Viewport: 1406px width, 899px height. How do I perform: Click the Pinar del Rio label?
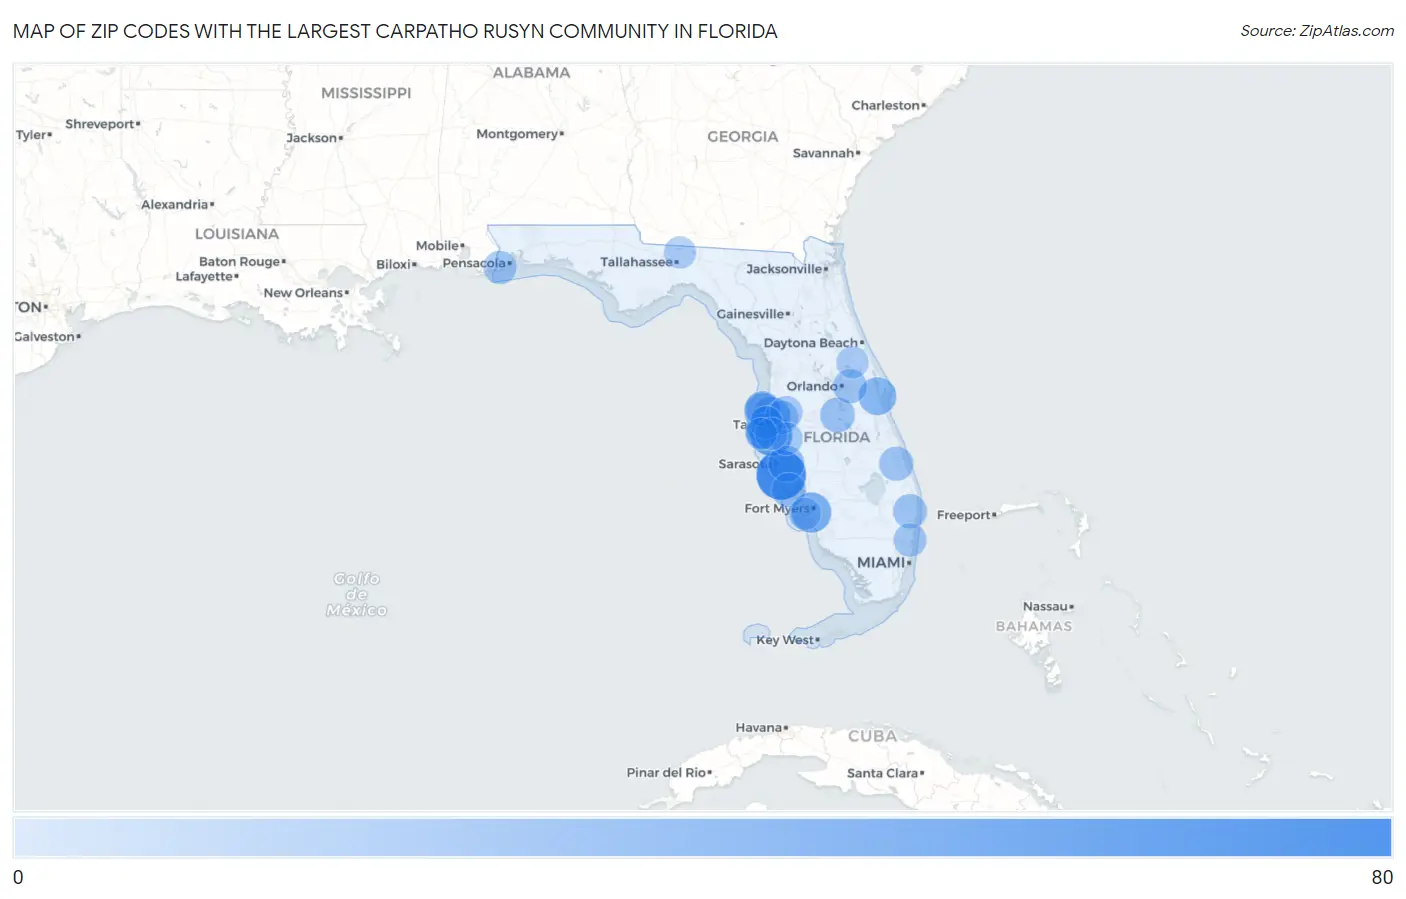click(667, 773)
